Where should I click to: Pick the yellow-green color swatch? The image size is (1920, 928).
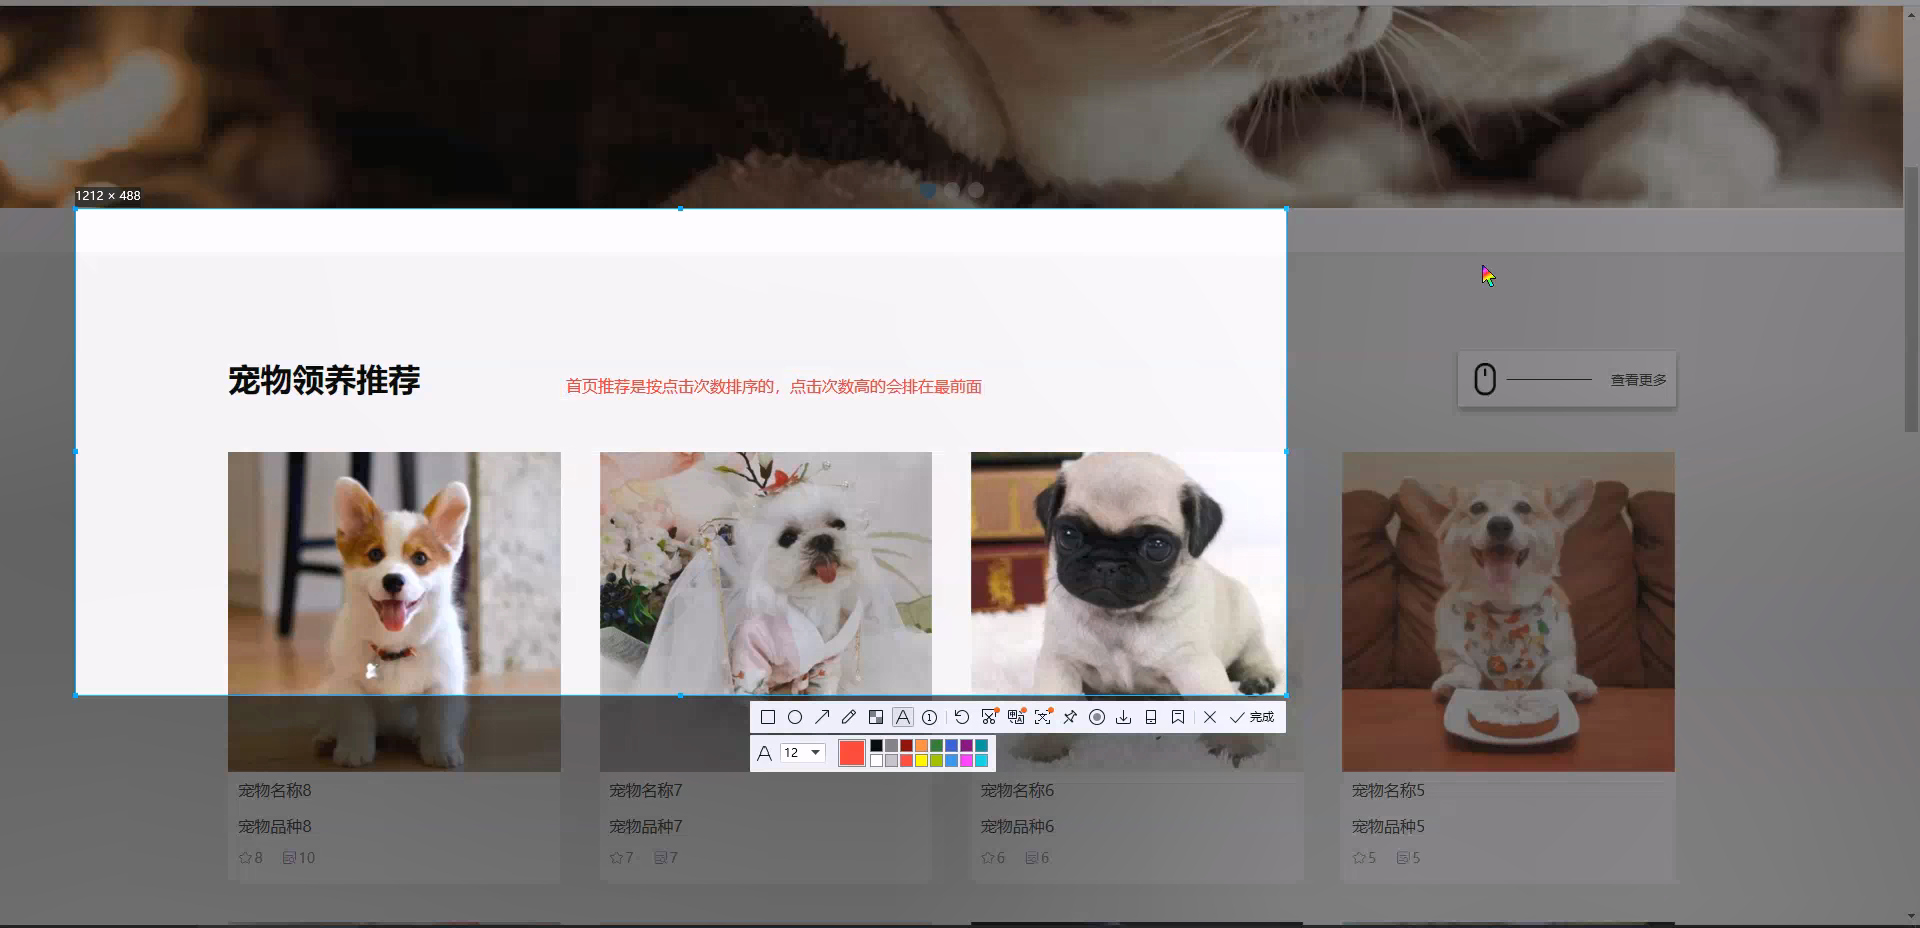pos(936,760)
